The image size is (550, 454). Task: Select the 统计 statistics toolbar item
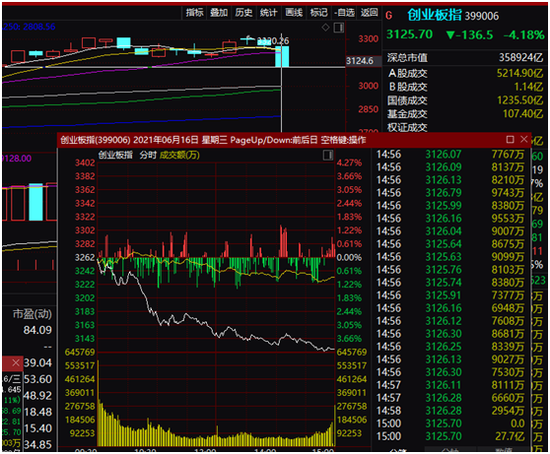tap(269, 13)
